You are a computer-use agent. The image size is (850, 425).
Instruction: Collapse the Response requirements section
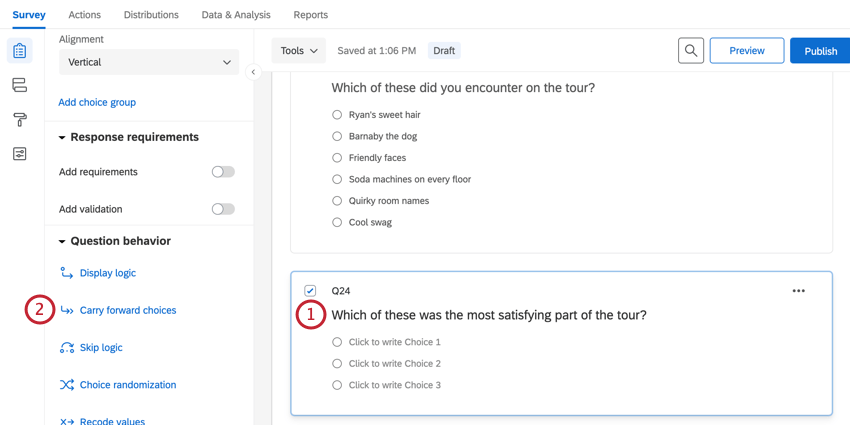tap(62, 137)
